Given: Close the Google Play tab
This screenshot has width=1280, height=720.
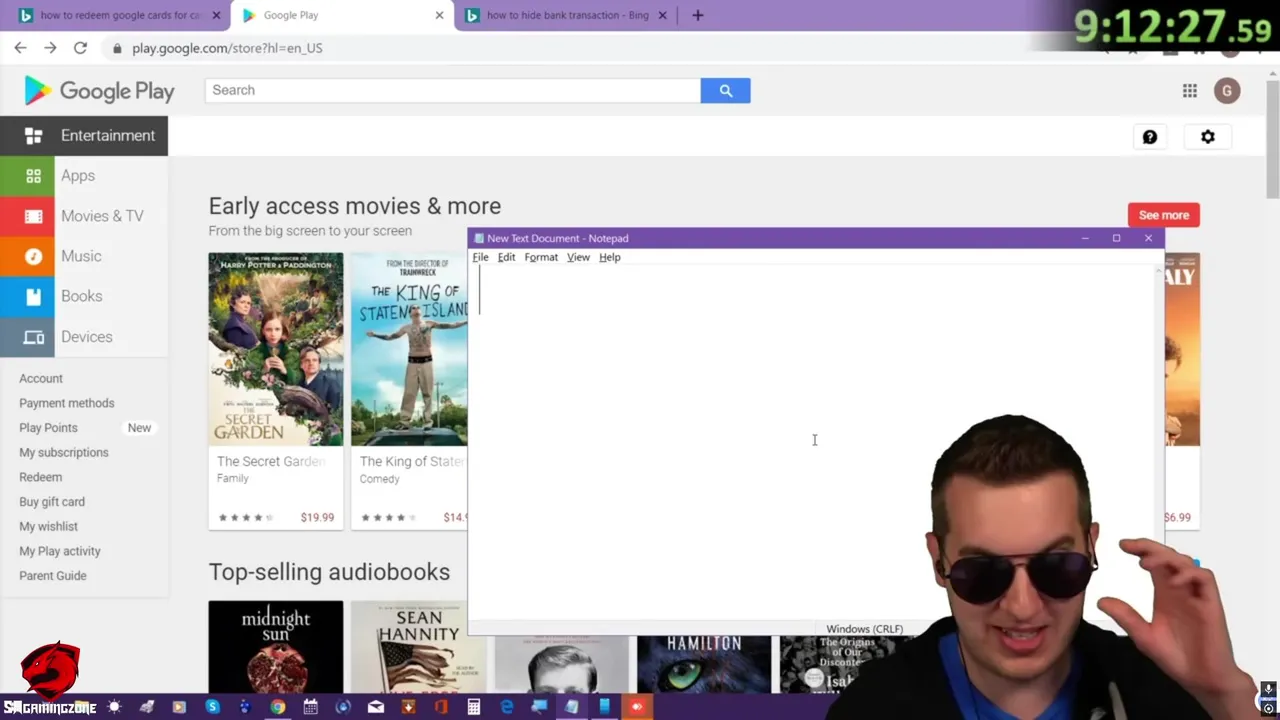Looking at the screenshot, I should click(x=439, y=15).
